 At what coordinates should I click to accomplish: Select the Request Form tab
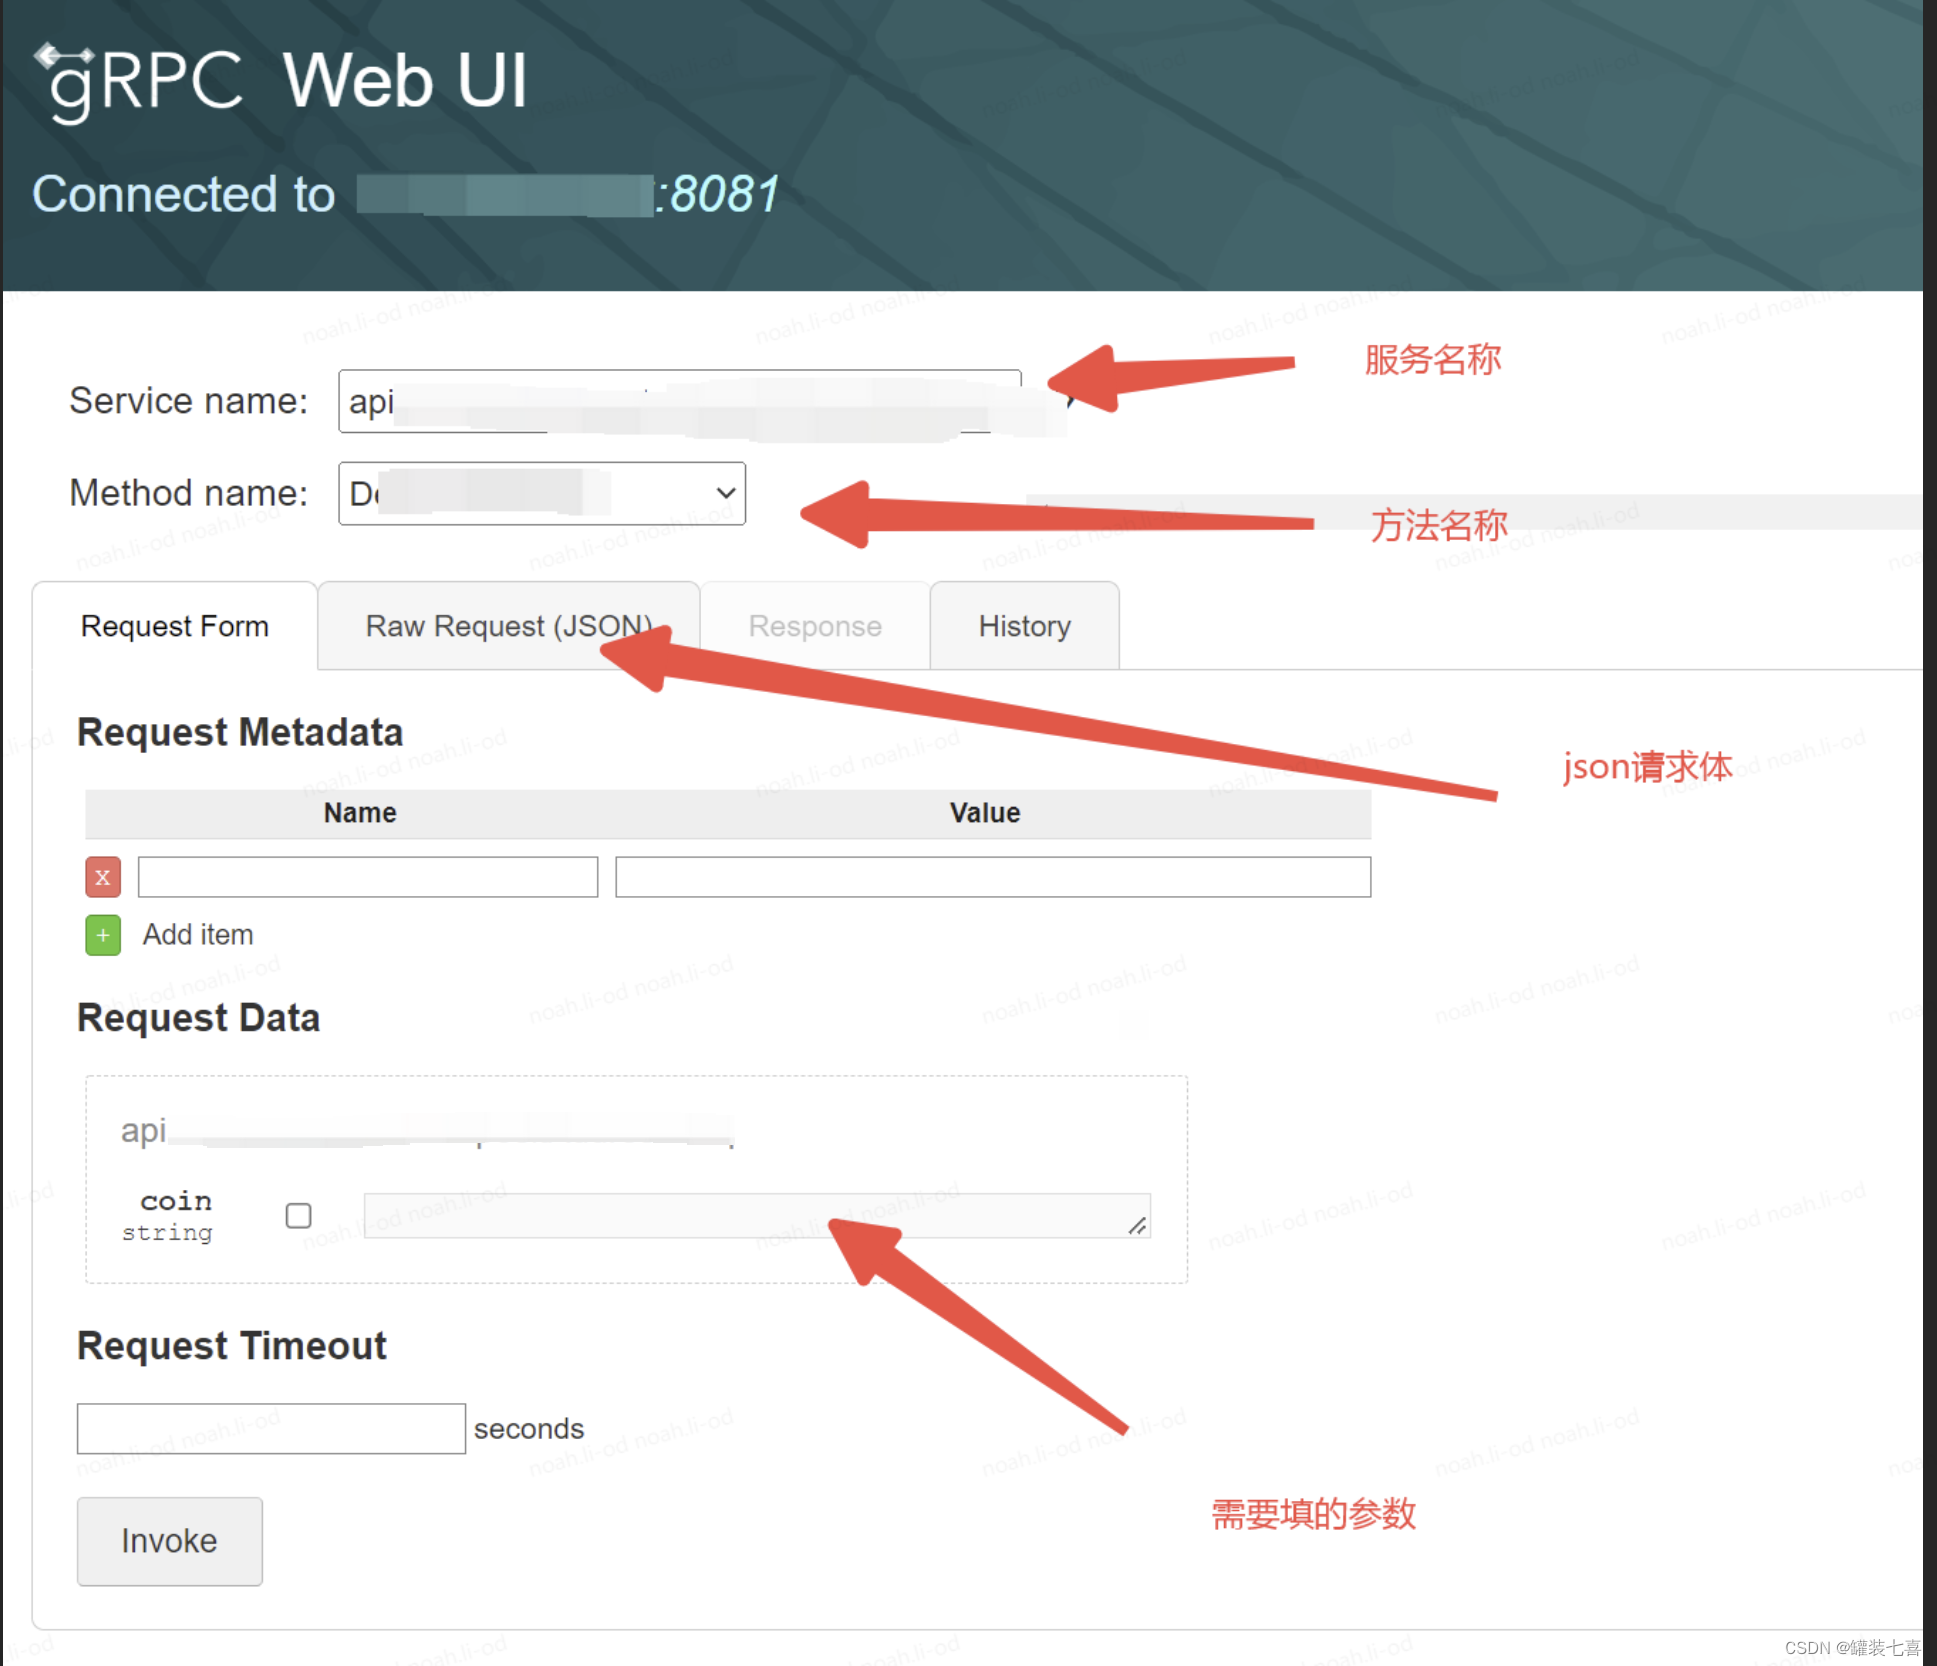(175, 626)
